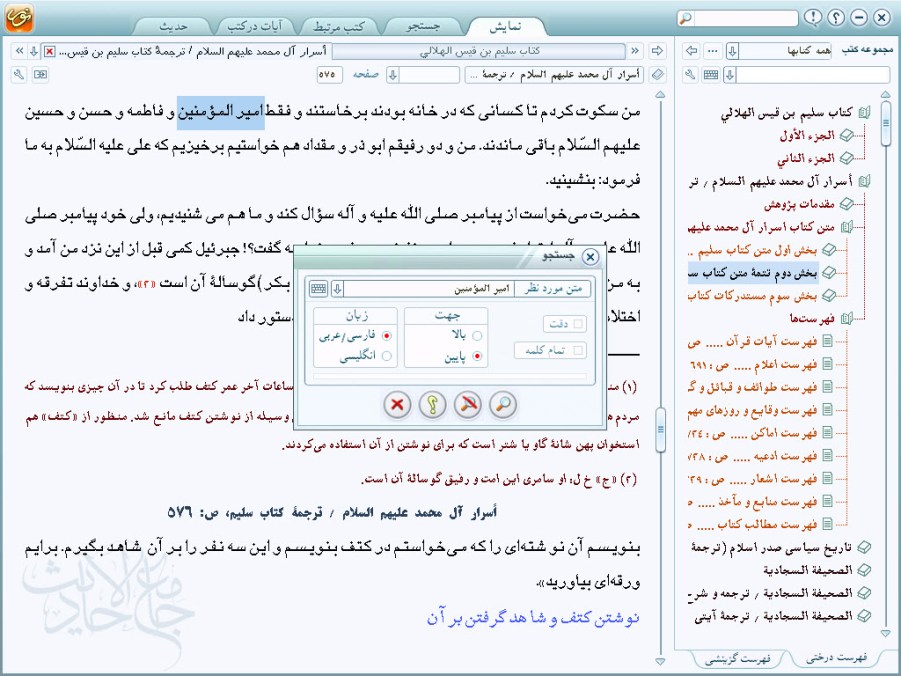This screenshot has width=901, height=676.
Task: Open dropdown arrow of library search field
Action: pyautogui.click(x=730, y=75)
